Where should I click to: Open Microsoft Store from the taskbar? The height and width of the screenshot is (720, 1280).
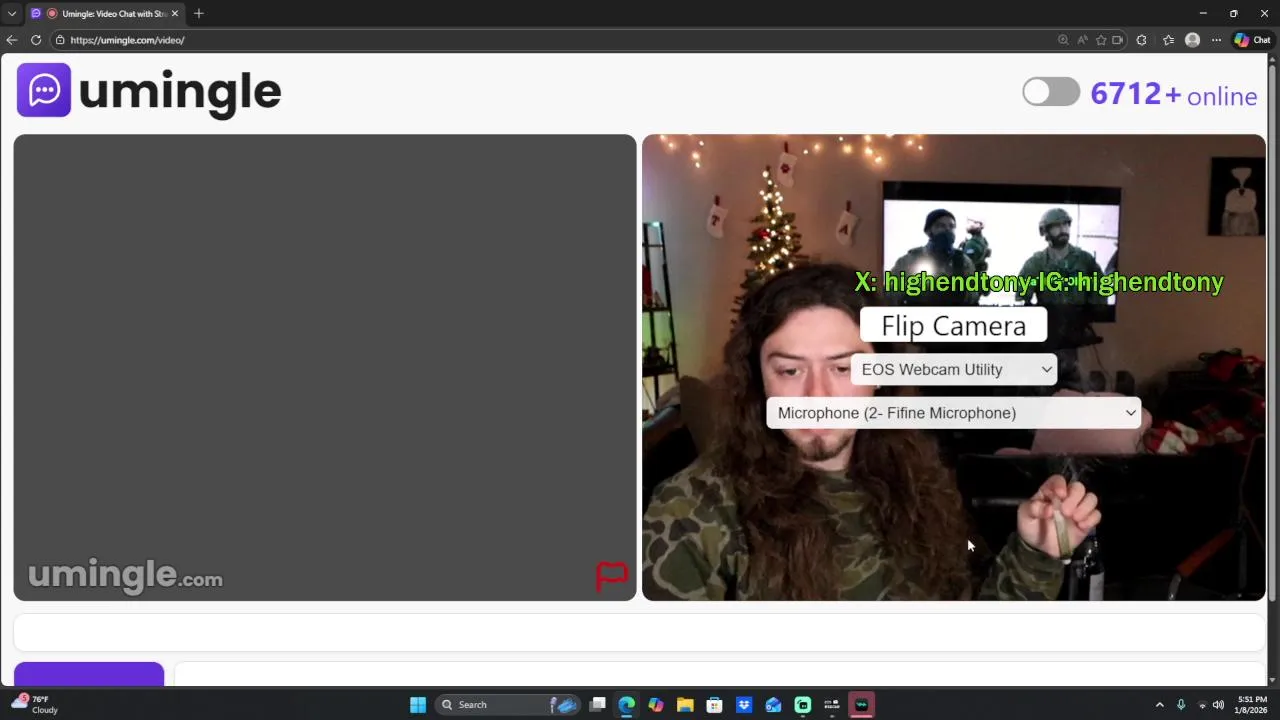[714, 705]
